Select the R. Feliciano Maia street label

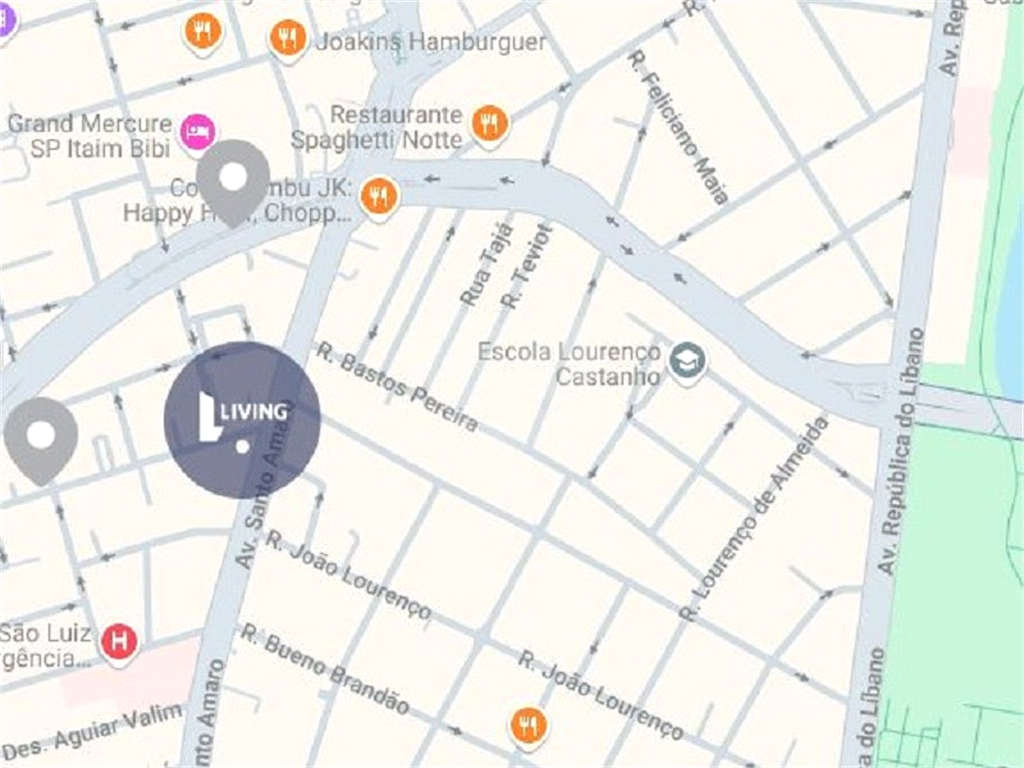click(678, 128)
